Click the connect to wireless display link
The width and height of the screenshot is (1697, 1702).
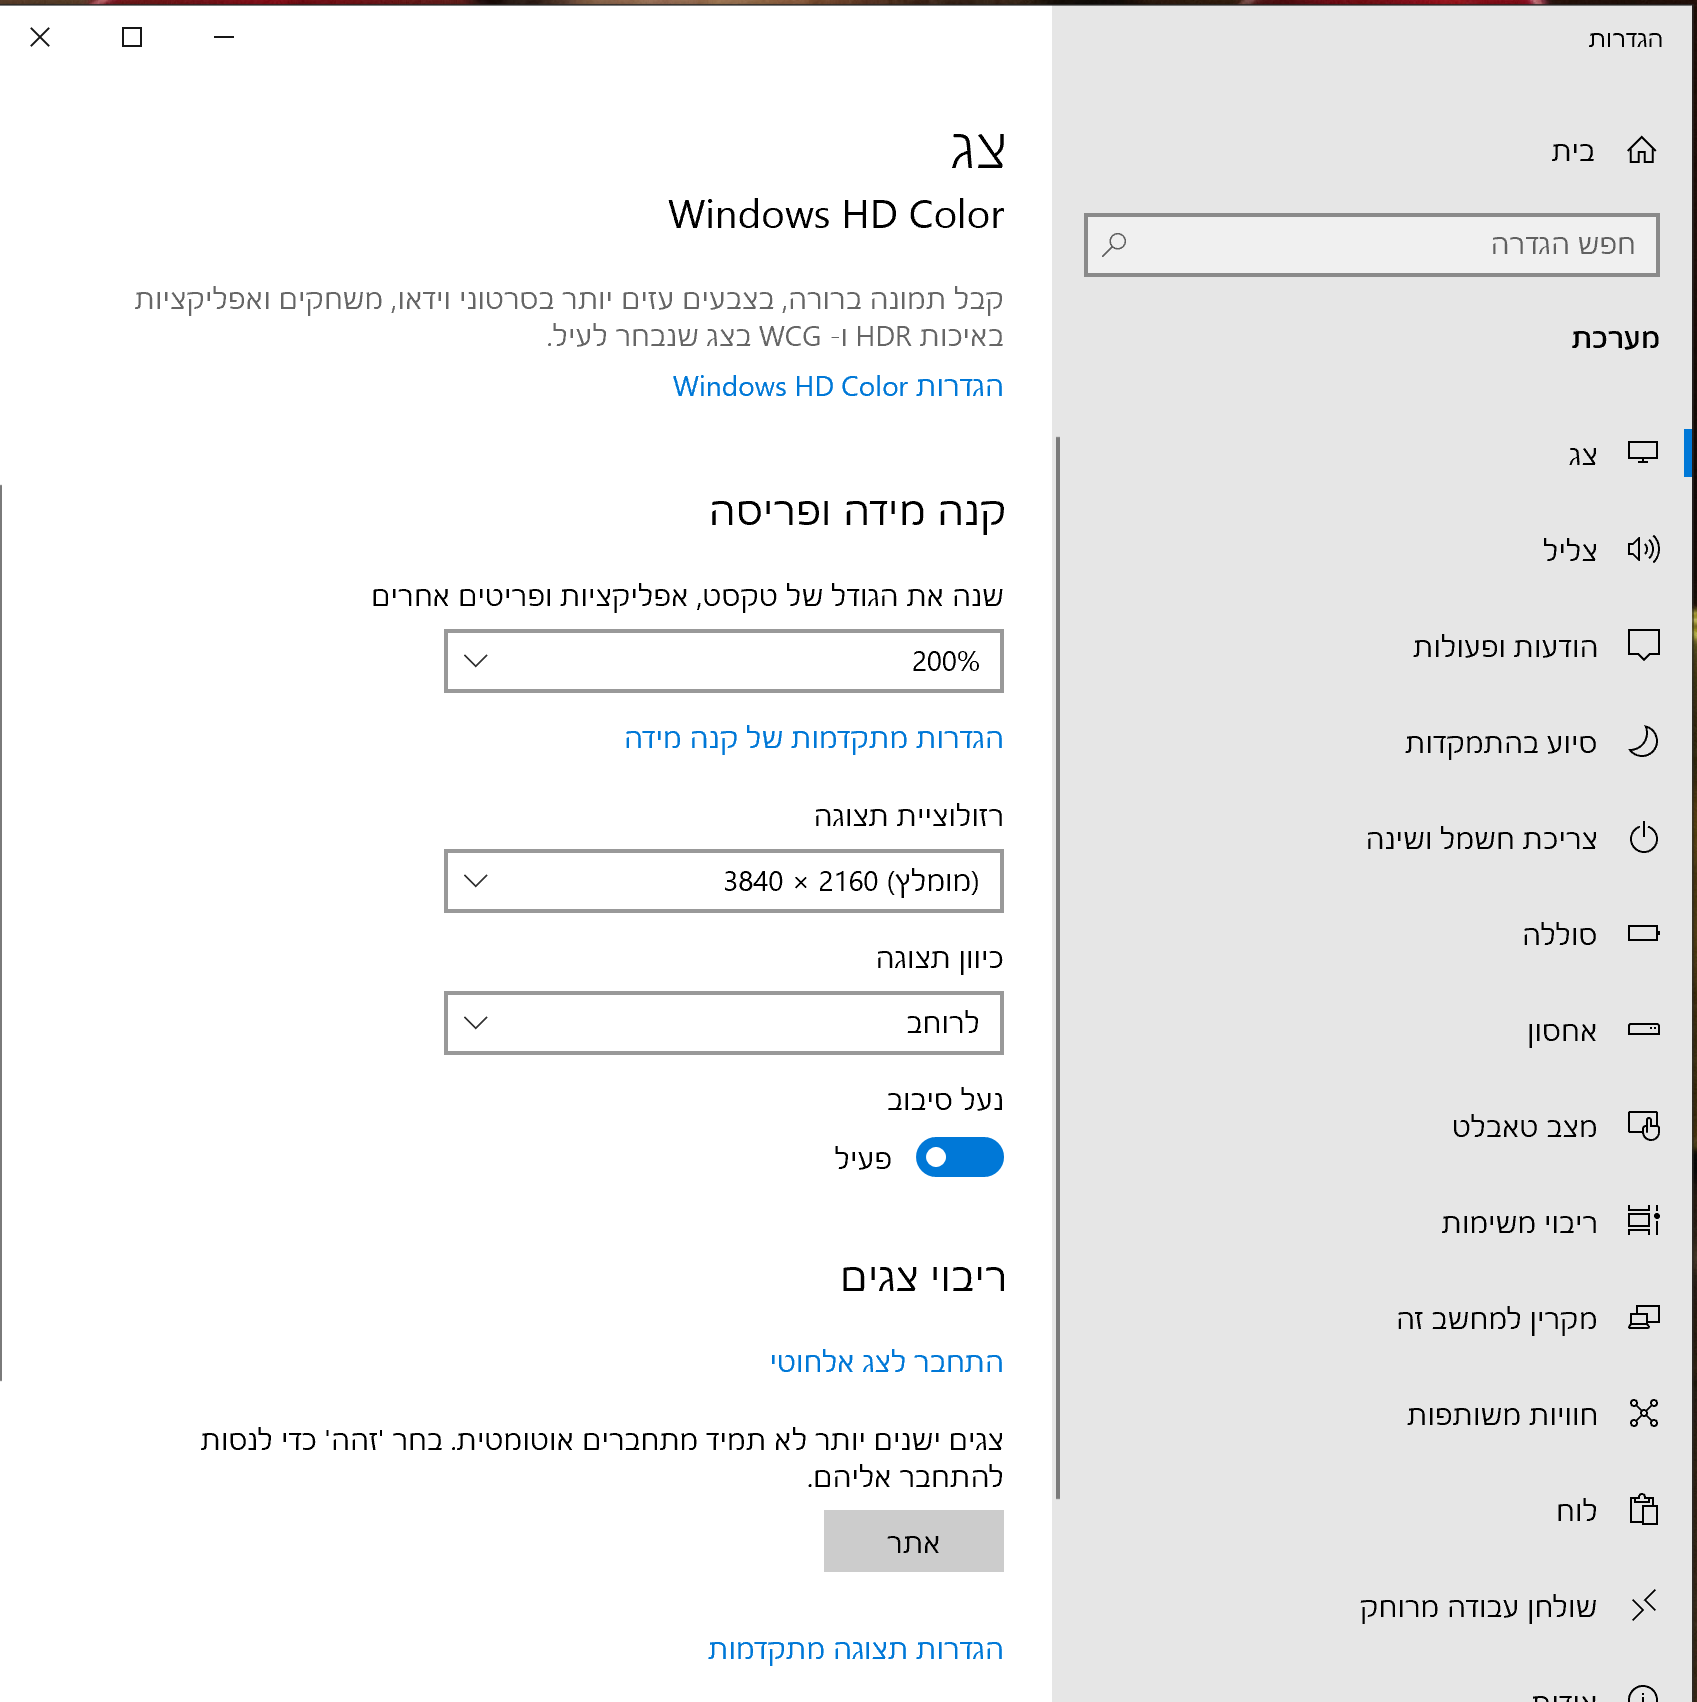click(886, 1362)
